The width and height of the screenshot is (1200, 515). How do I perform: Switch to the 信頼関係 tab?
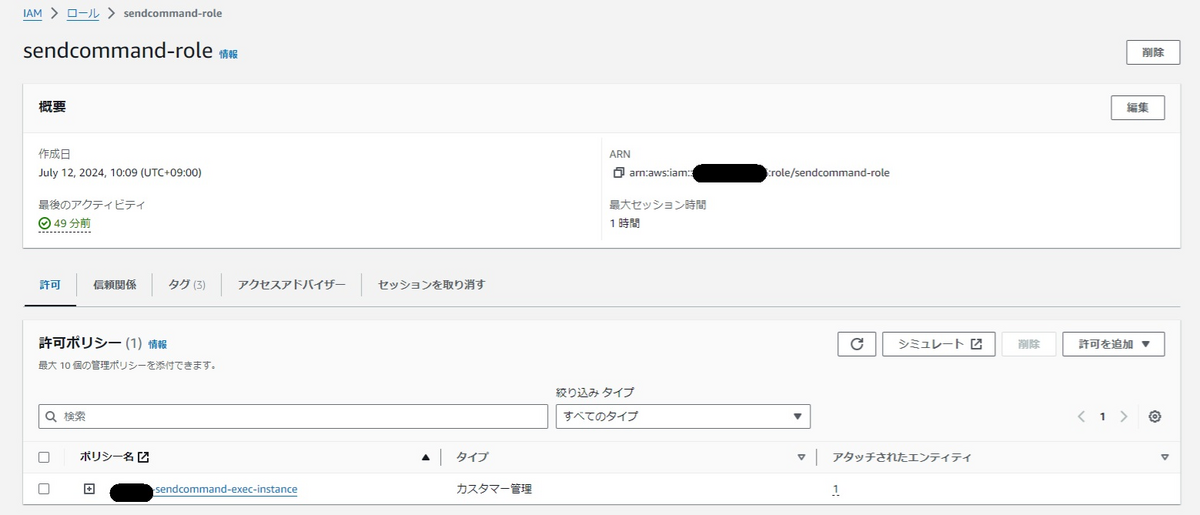[114, 285]
